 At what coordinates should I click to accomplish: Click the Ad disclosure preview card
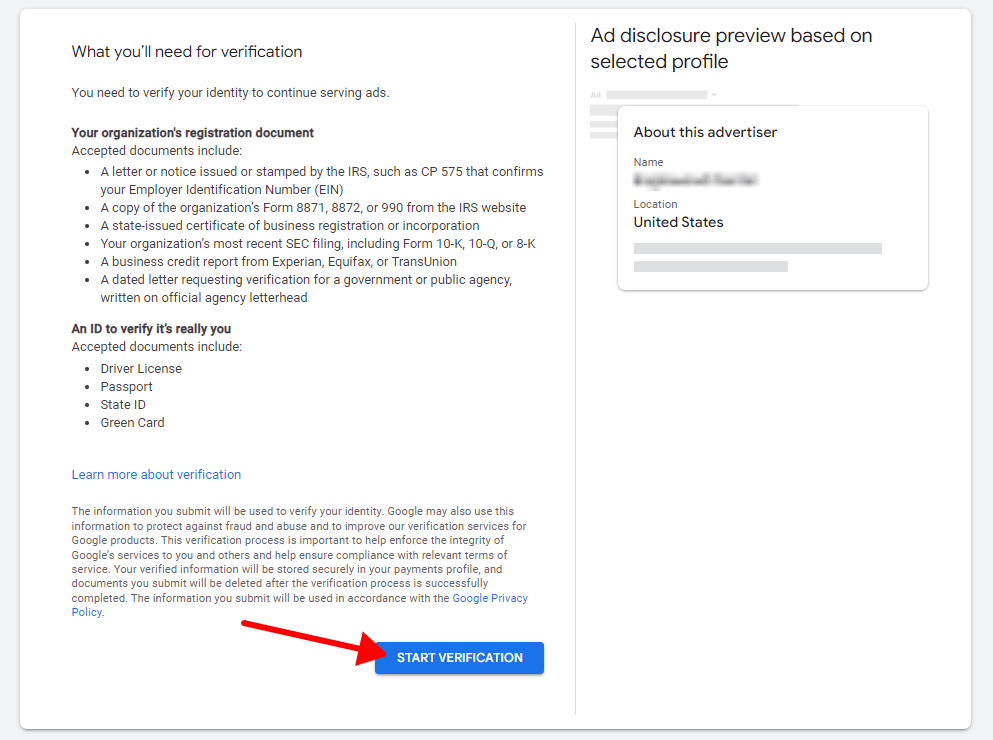[772, 197]
